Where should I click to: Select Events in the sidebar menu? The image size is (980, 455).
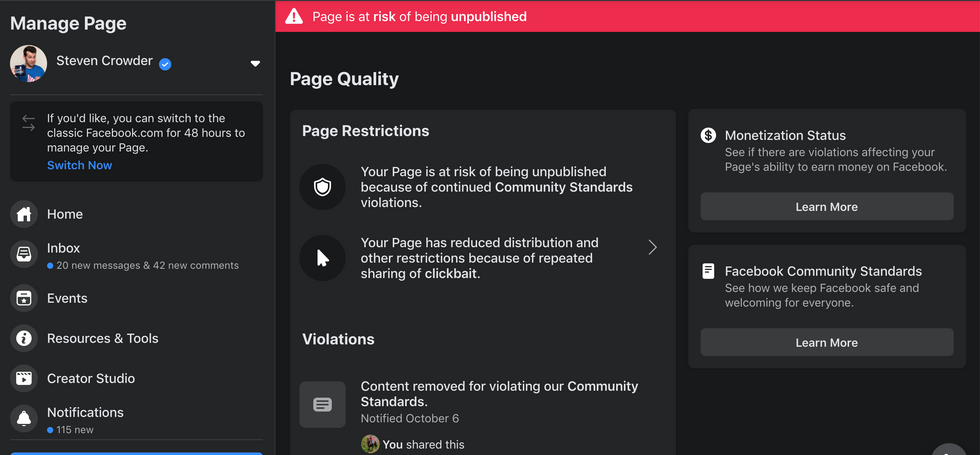click(x=67, y=298)
